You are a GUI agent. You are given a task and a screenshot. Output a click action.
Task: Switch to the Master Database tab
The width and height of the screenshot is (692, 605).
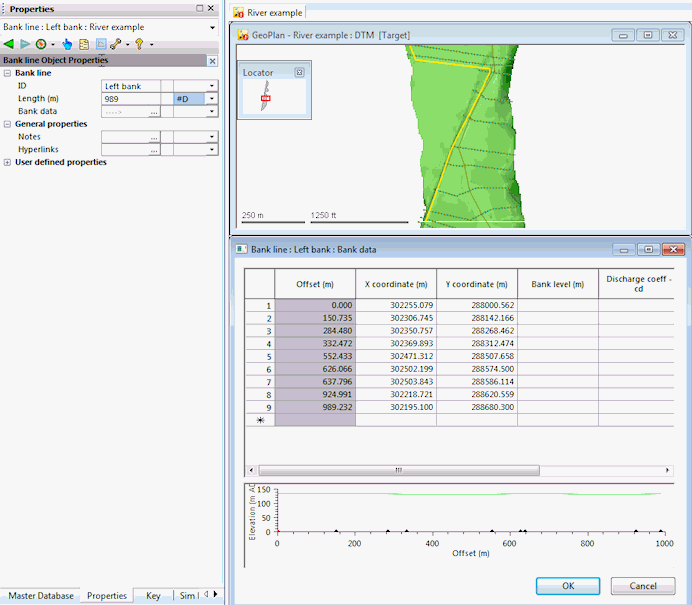[41, 596]
